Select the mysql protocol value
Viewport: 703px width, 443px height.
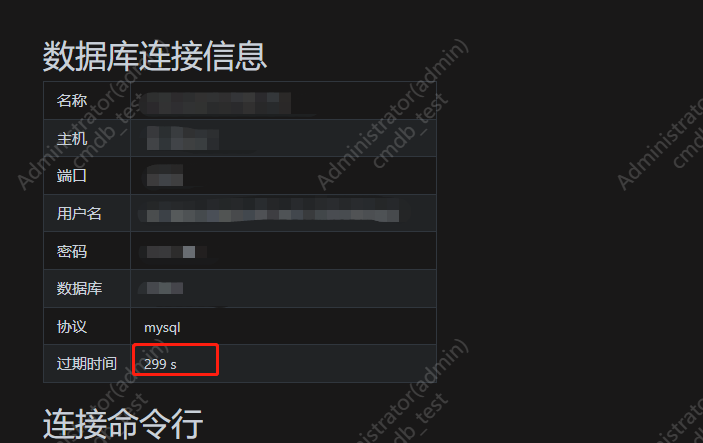[x=162, y=327]
